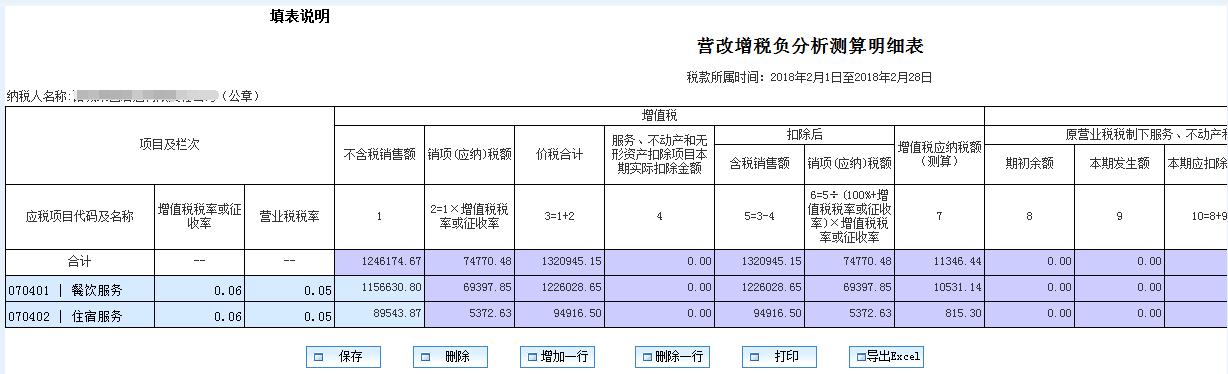Viewport: 1228px width, 374px height.
Task: Click the 价税合计 column header
Action: click(x=560, y=155)
